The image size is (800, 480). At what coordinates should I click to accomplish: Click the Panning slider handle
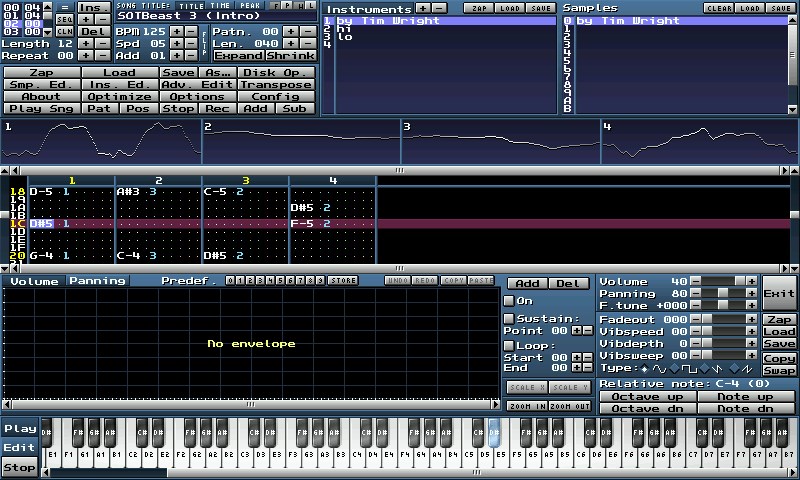(722, 293)
